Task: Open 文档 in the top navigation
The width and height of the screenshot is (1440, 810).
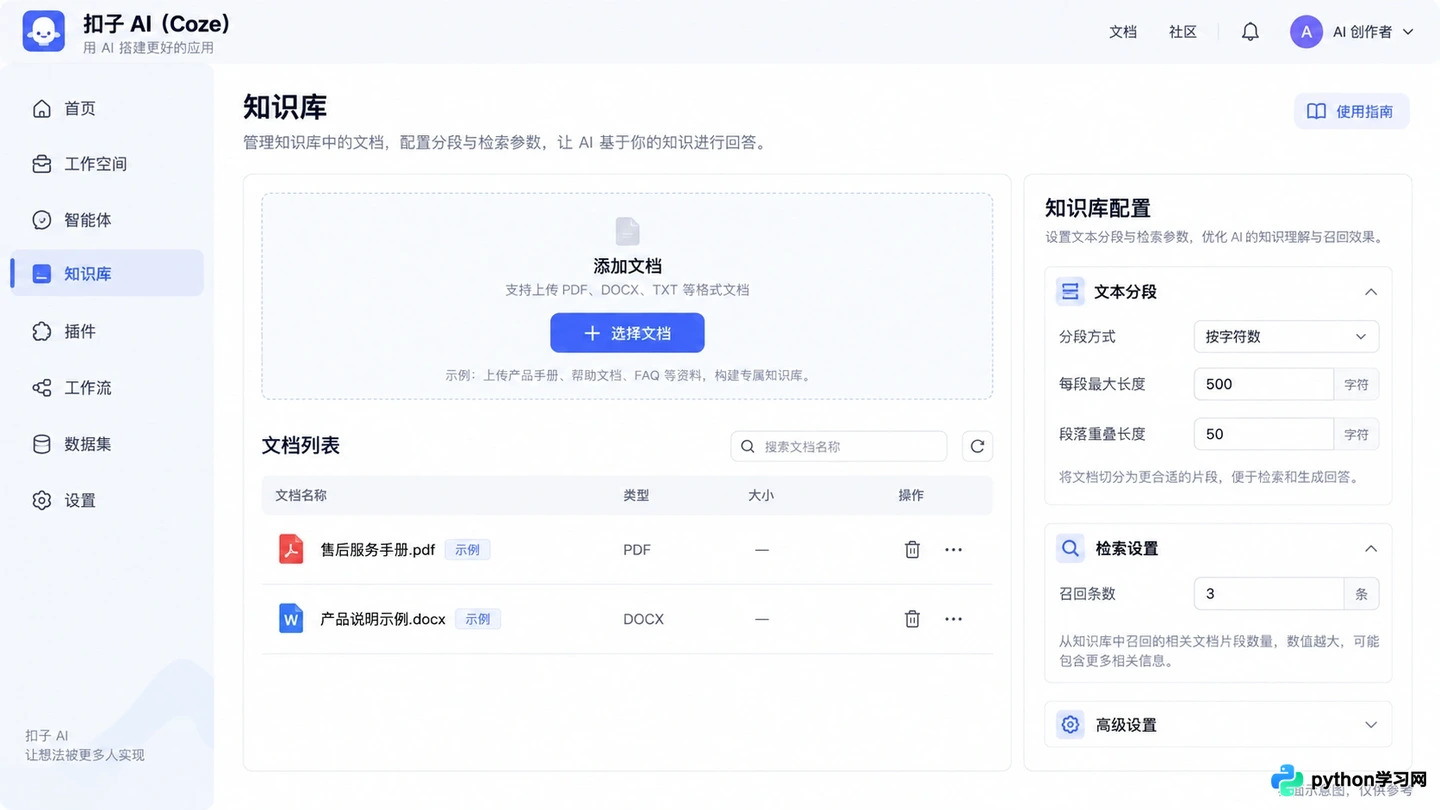Action: (1123, 32)
